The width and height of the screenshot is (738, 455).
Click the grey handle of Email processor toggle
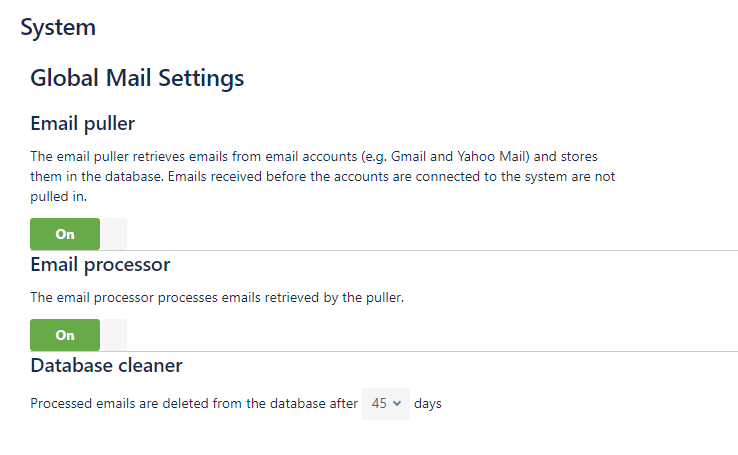114,335
